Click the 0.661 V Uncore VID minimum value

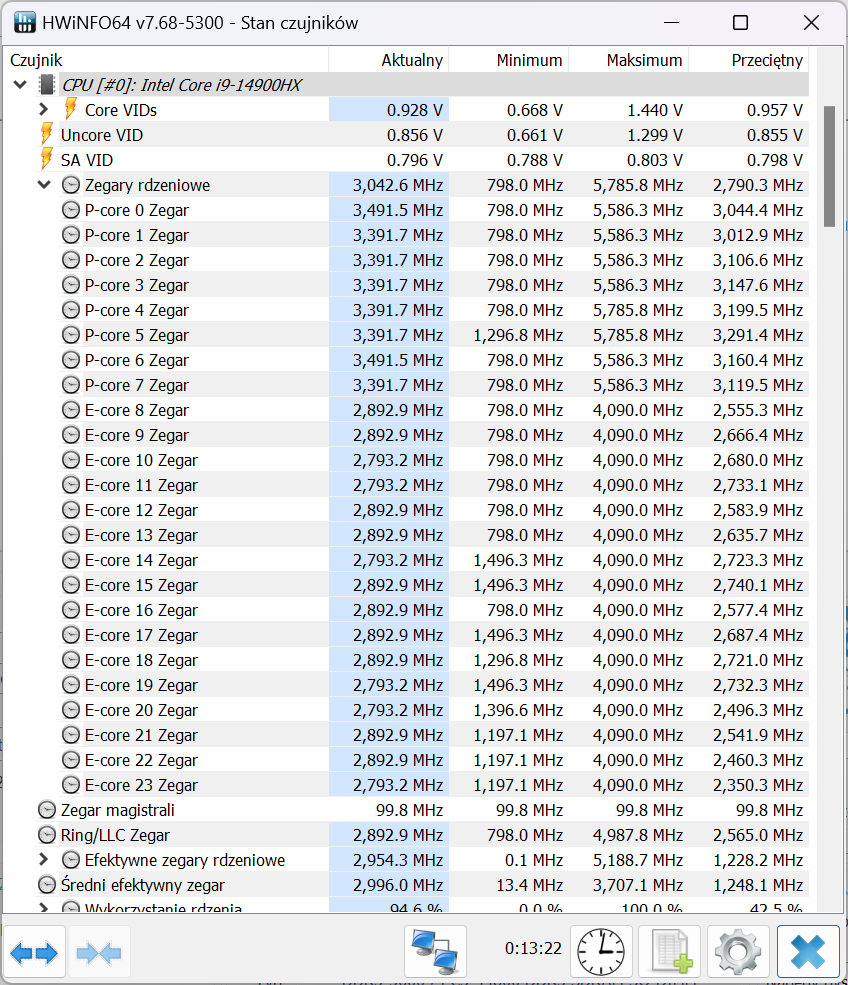535,135
